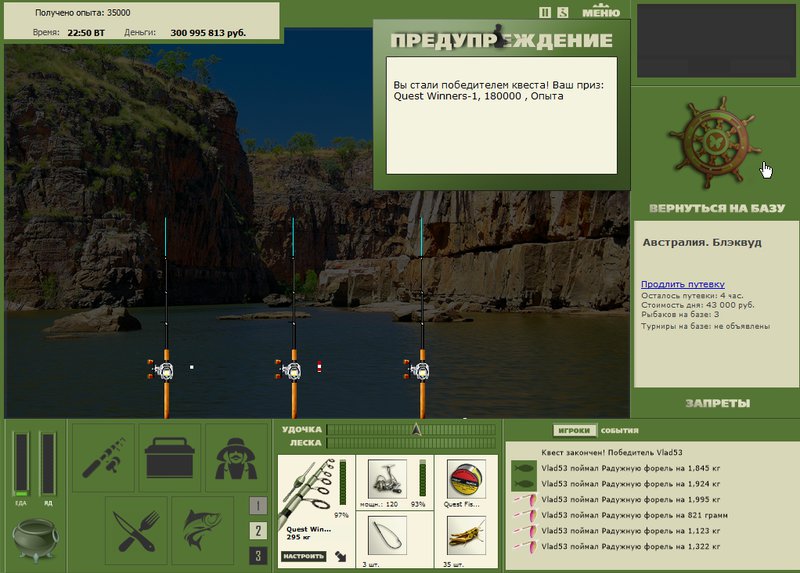
Task: Click the Австралия. Блэквуд location title
Action: click(702, 242)
